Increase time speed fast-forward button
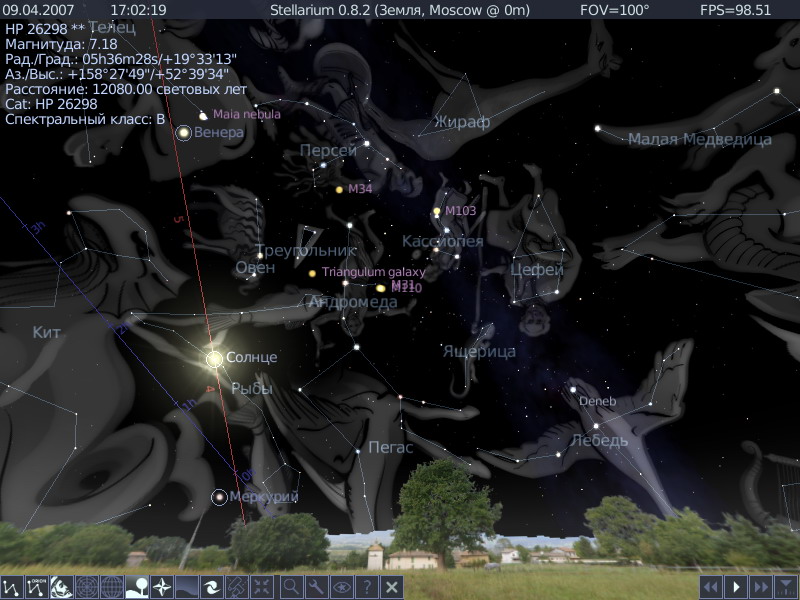The image size is (800, 600). [x=761, y=587]
